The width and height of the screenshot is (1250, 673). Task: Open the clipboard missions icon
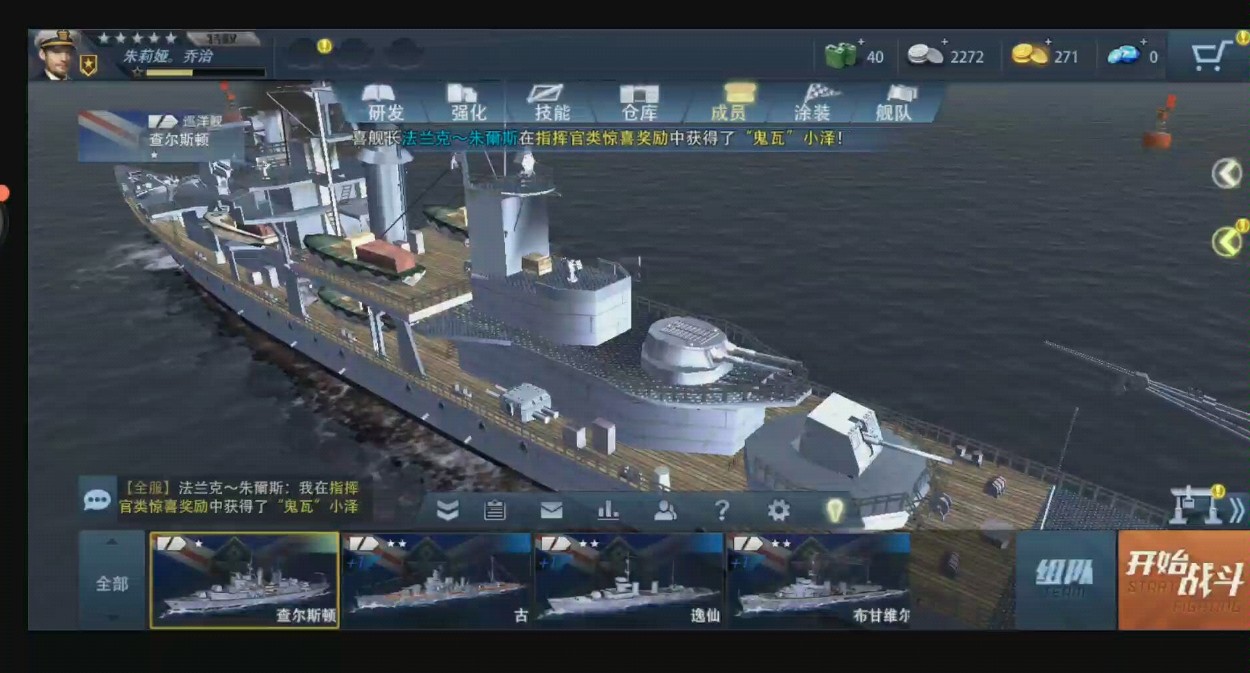coord(495,510)
